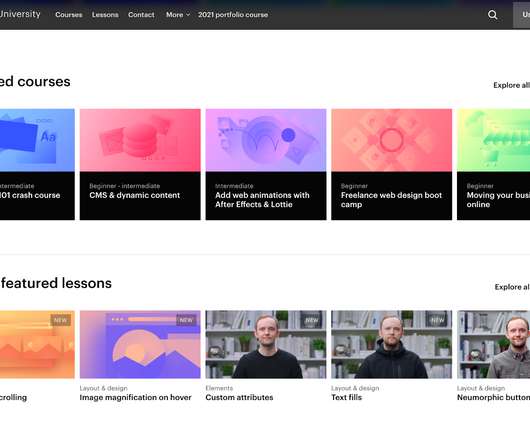This screenshot has height=442, width=530.
Task: Click the featured lessons heading
Action: click(x=56, y=283)
